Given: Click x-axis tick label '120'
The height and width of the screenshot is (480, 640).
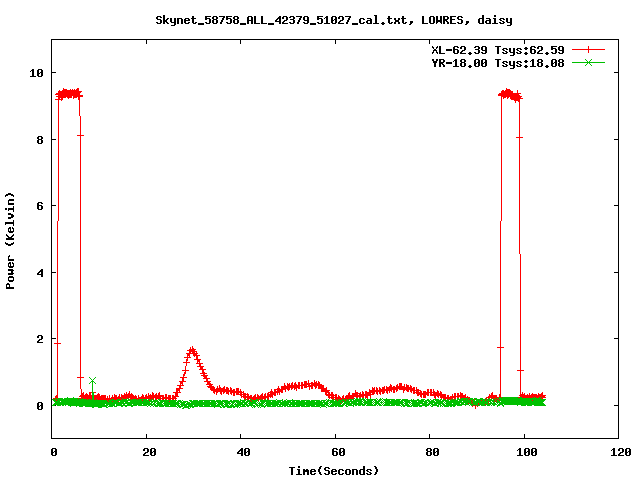Looking at the screenshot, I should pyautogui.click(x=621, y=452).
